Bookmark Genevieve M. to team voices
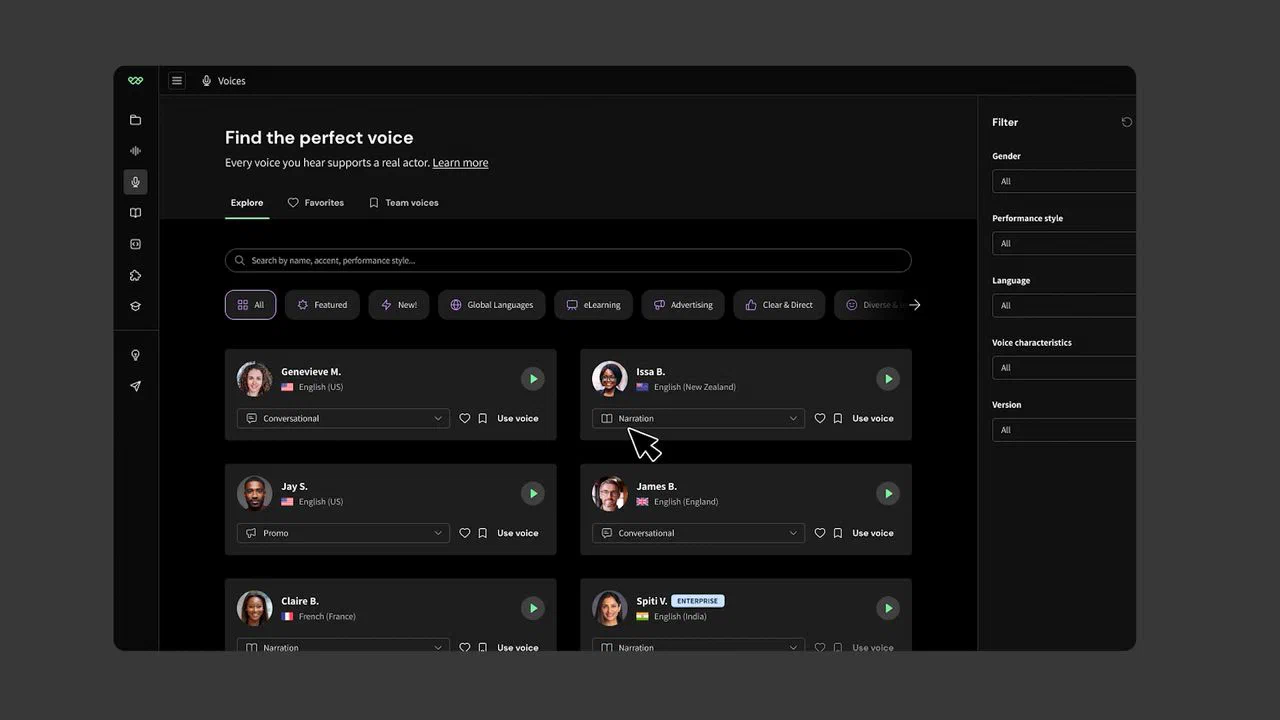 483,419
